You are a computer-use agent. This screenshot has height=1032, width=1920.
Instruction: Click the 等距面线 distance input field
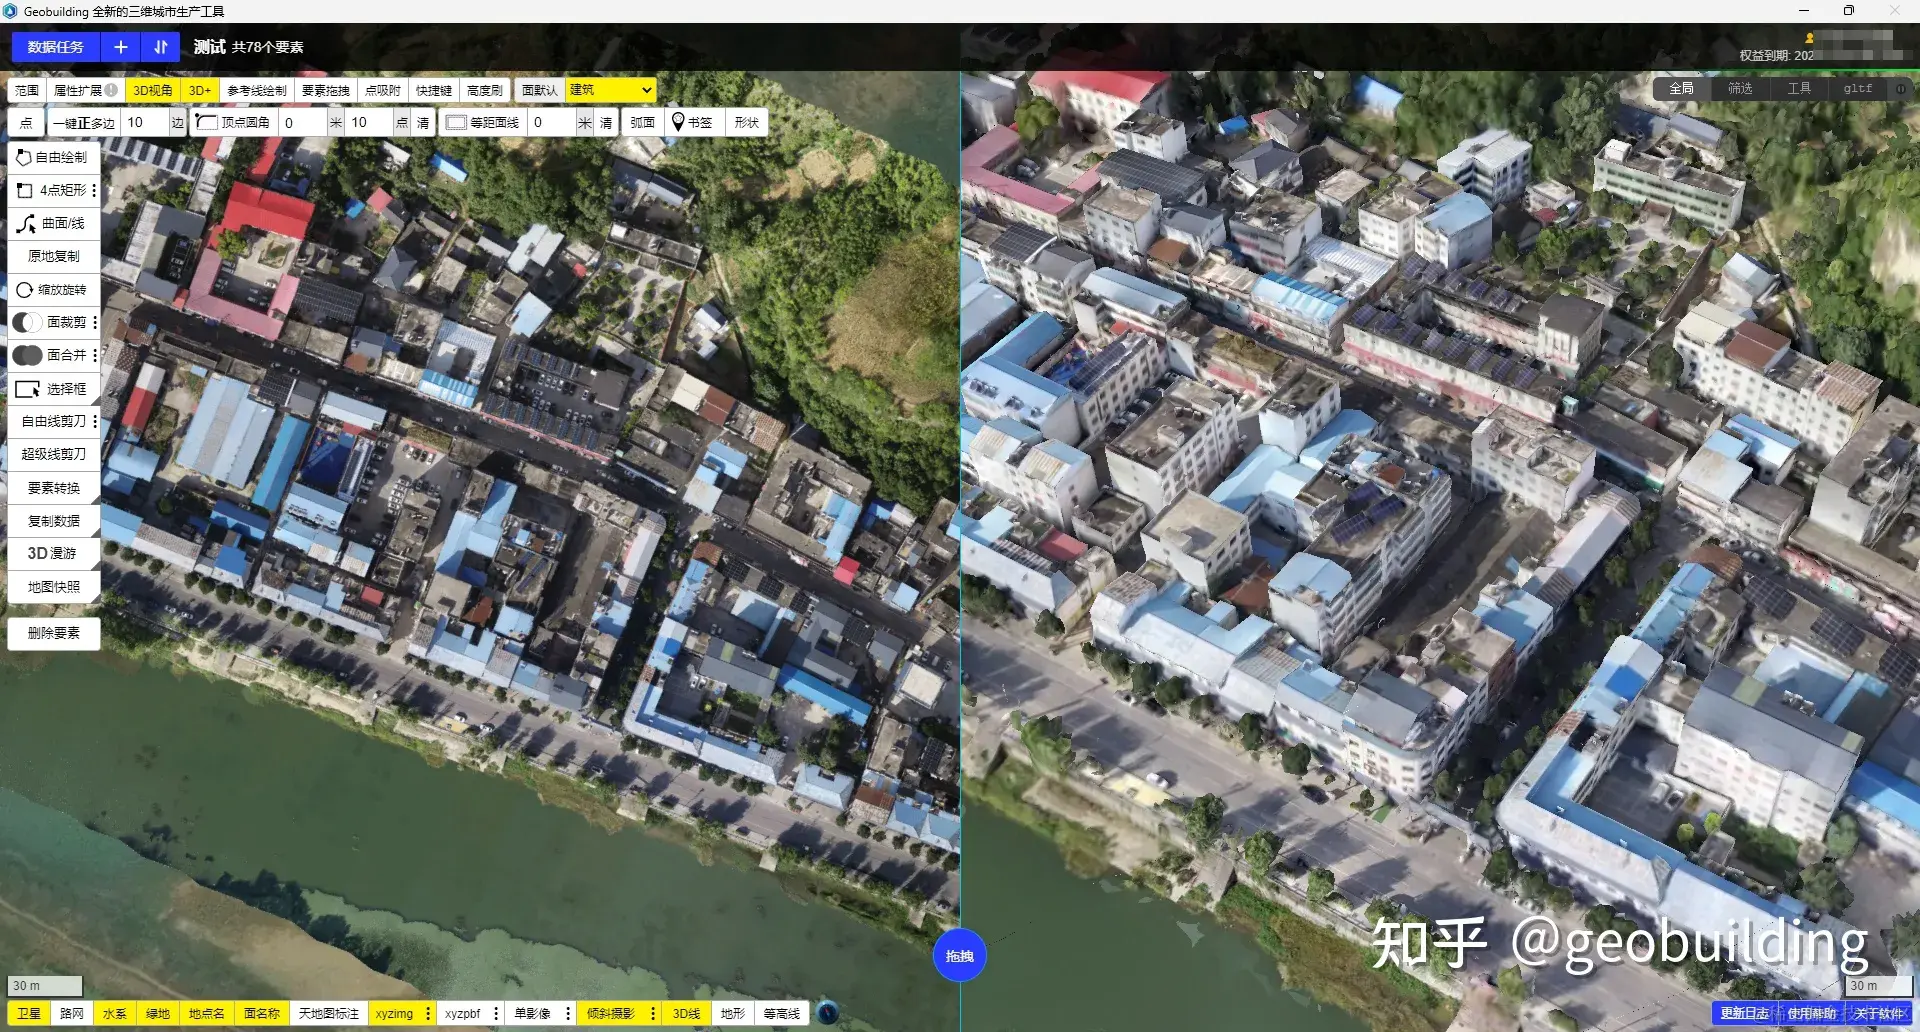click(552, 122)
